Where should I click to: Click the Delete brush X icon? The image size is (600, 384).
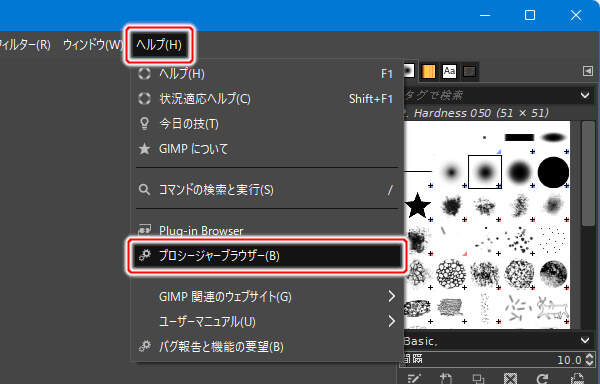[510, 379]
